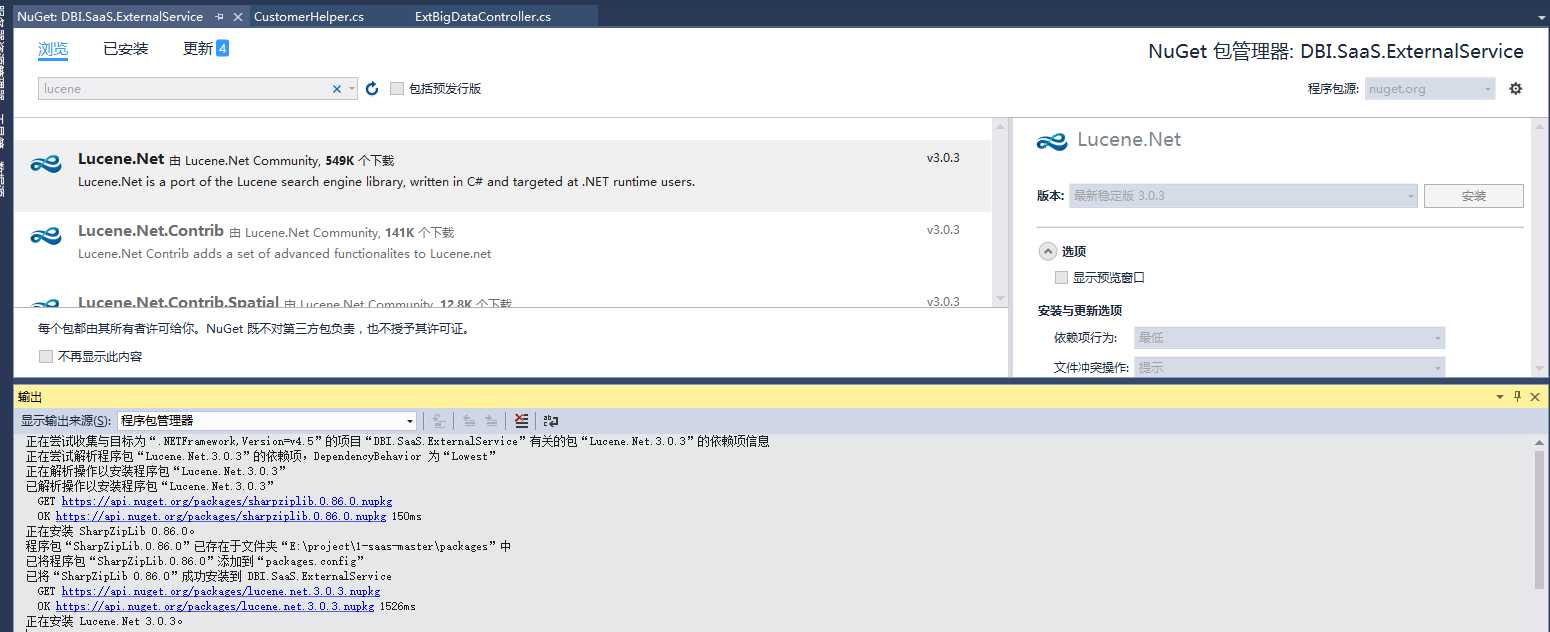Select the Lucene.Net package row title
1550x632 pixels.
click(121, 159)
